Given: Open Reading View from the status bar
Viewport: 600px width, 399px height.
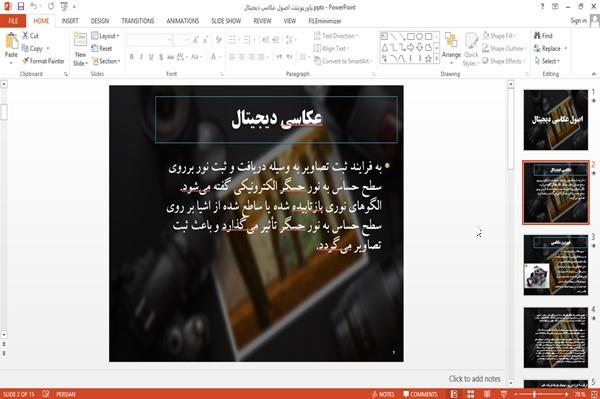Looking at the screenshot, I should 487,394.
